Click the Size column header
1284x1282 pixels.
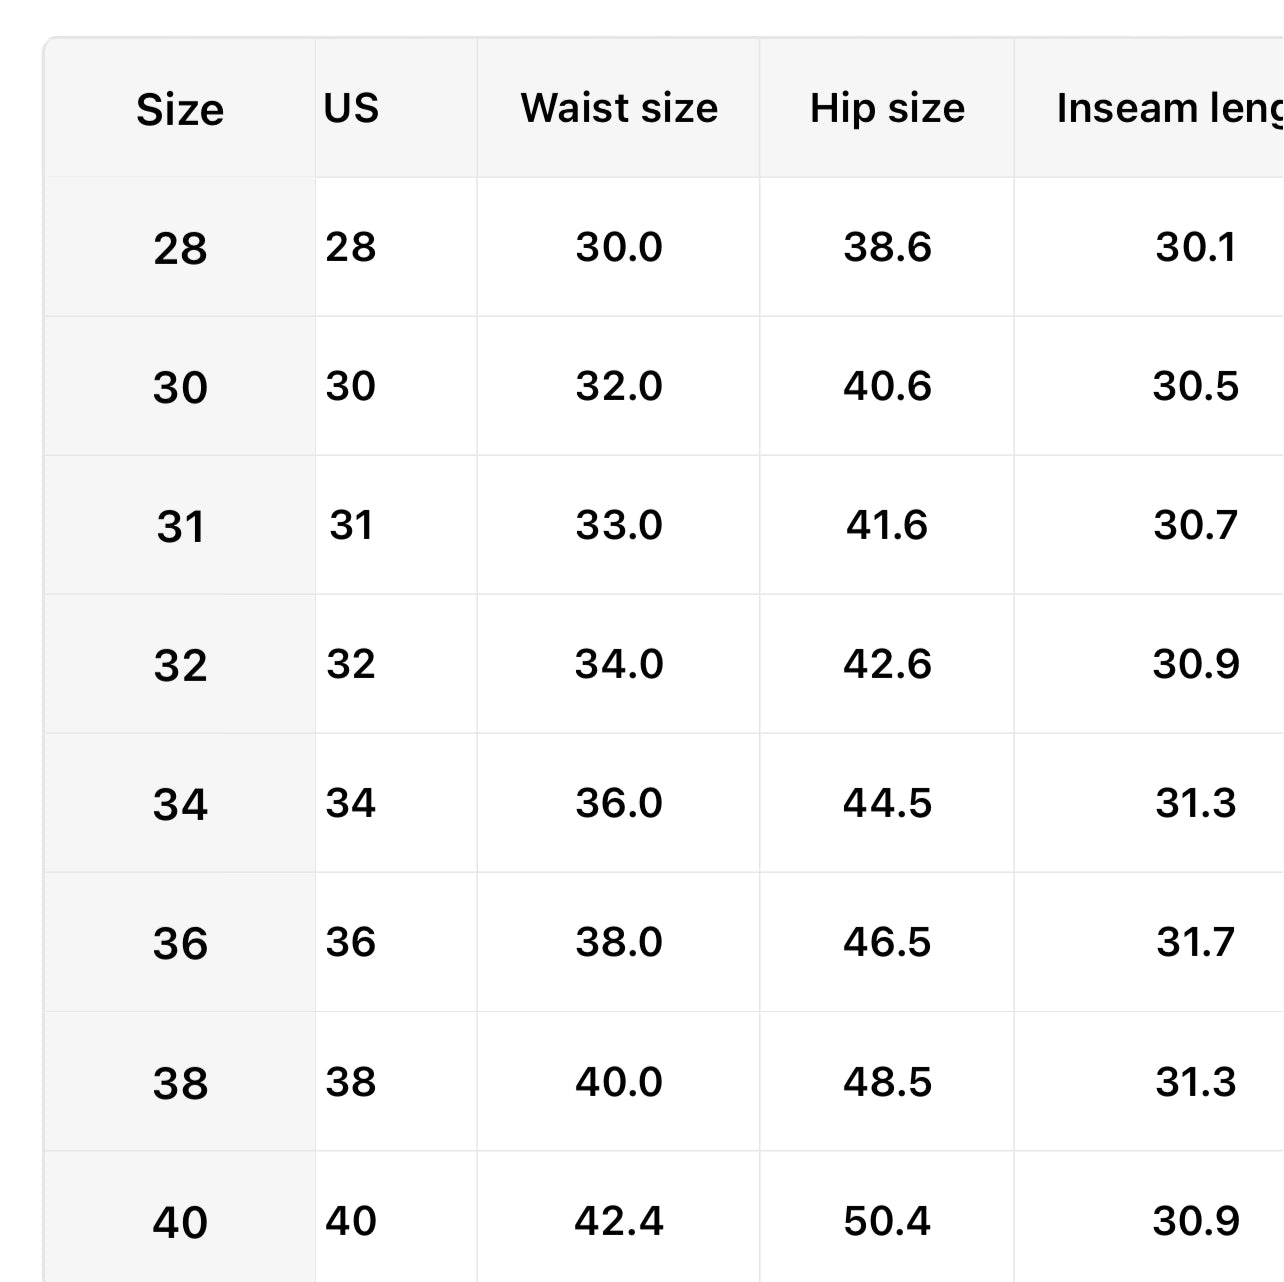180,109
